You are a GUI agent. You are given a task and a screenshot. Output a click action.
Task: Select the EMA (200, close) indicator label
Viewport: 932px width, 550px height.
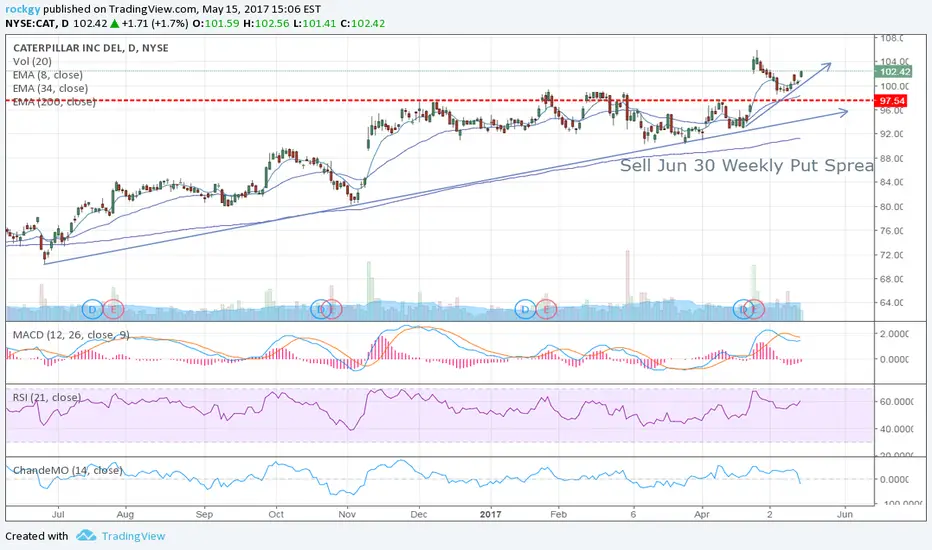(x=54, y=102)
